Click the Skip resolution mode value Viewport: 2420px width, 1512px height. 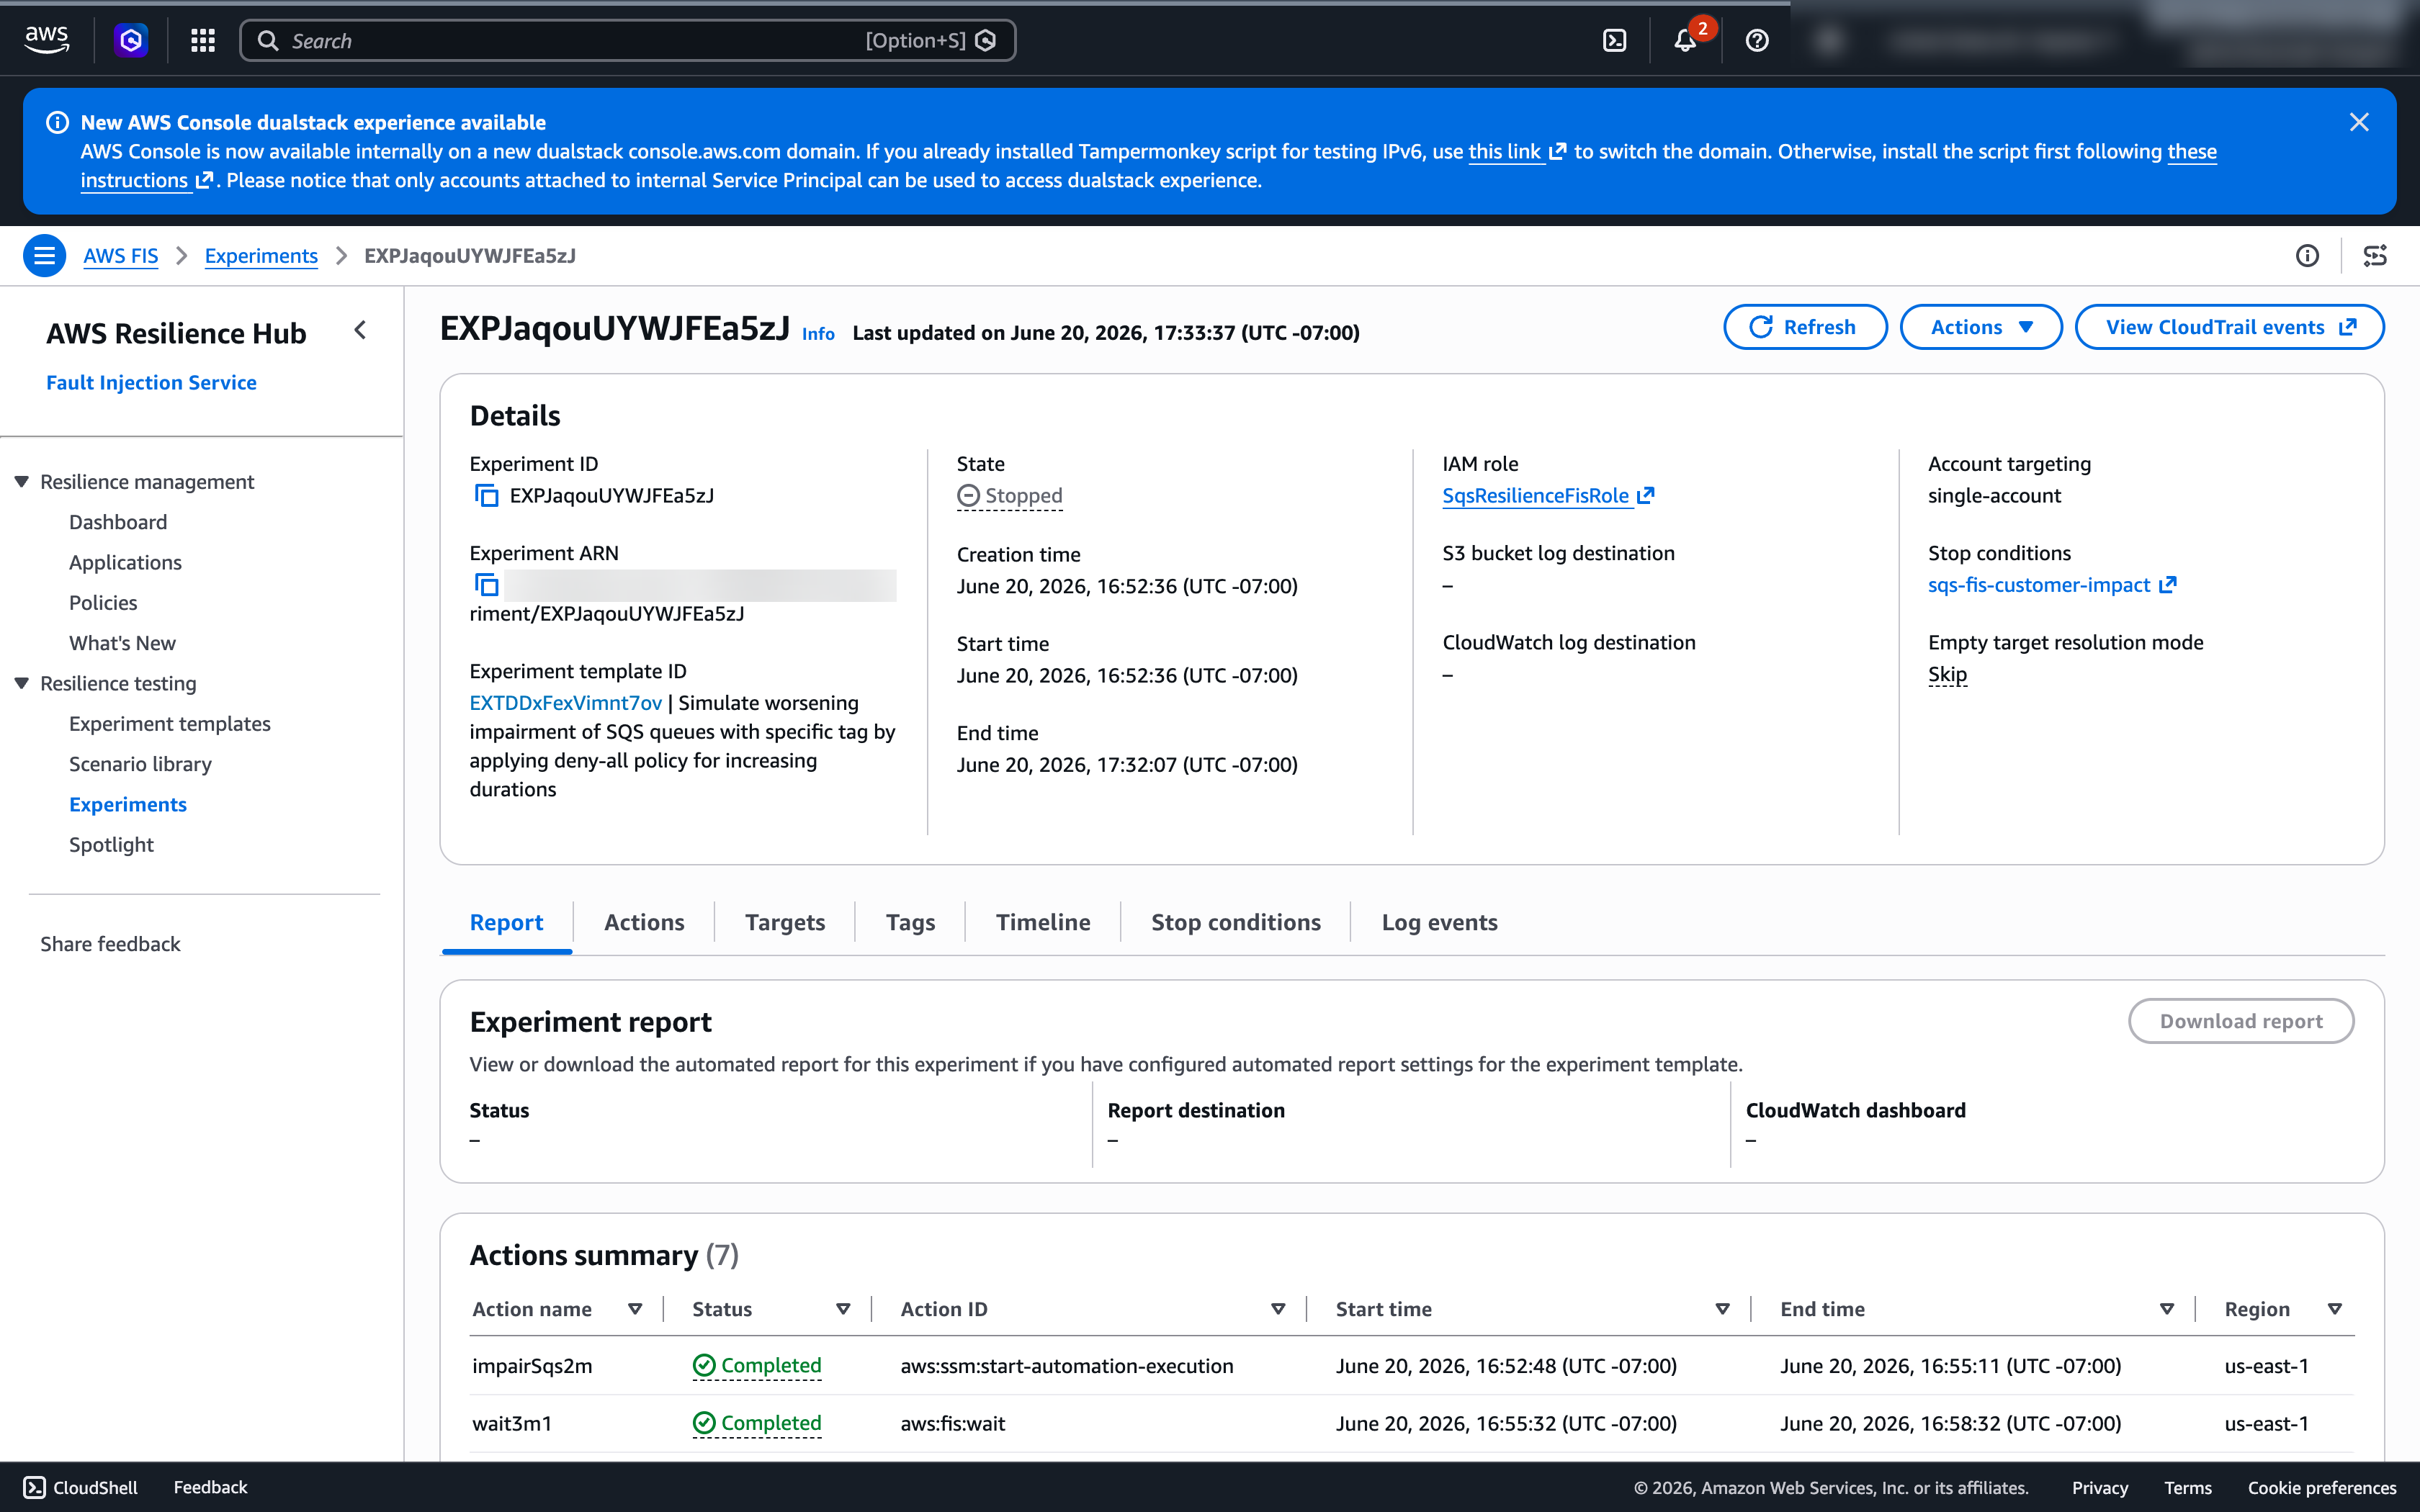(x=1947, y=674)
